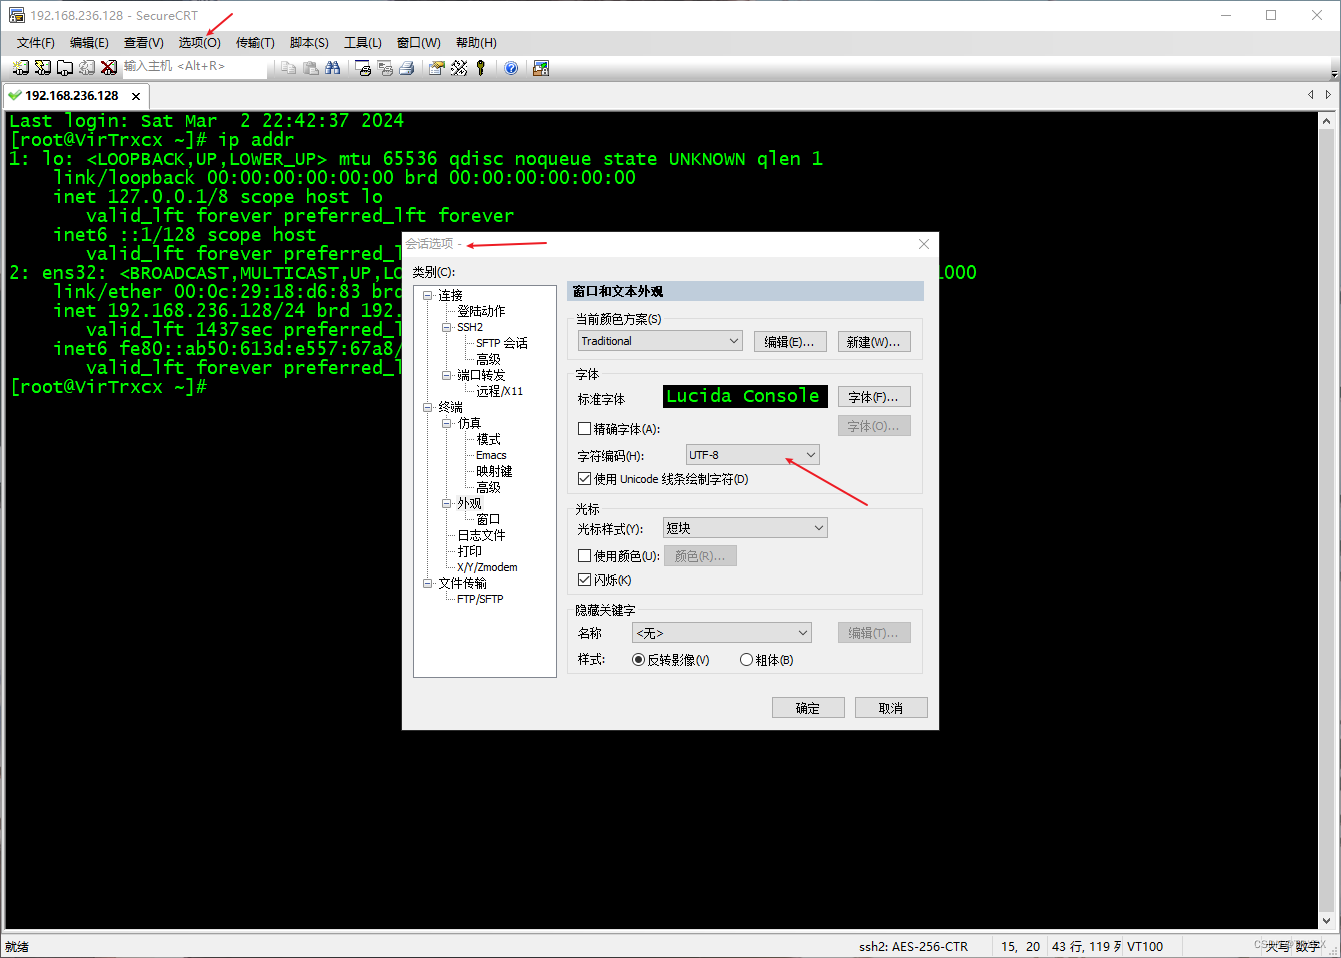Image resolution: width=1341 pixels, height=958 pixels.
Task: Click the 输入主机 host input field
Action: click(195, 67)
